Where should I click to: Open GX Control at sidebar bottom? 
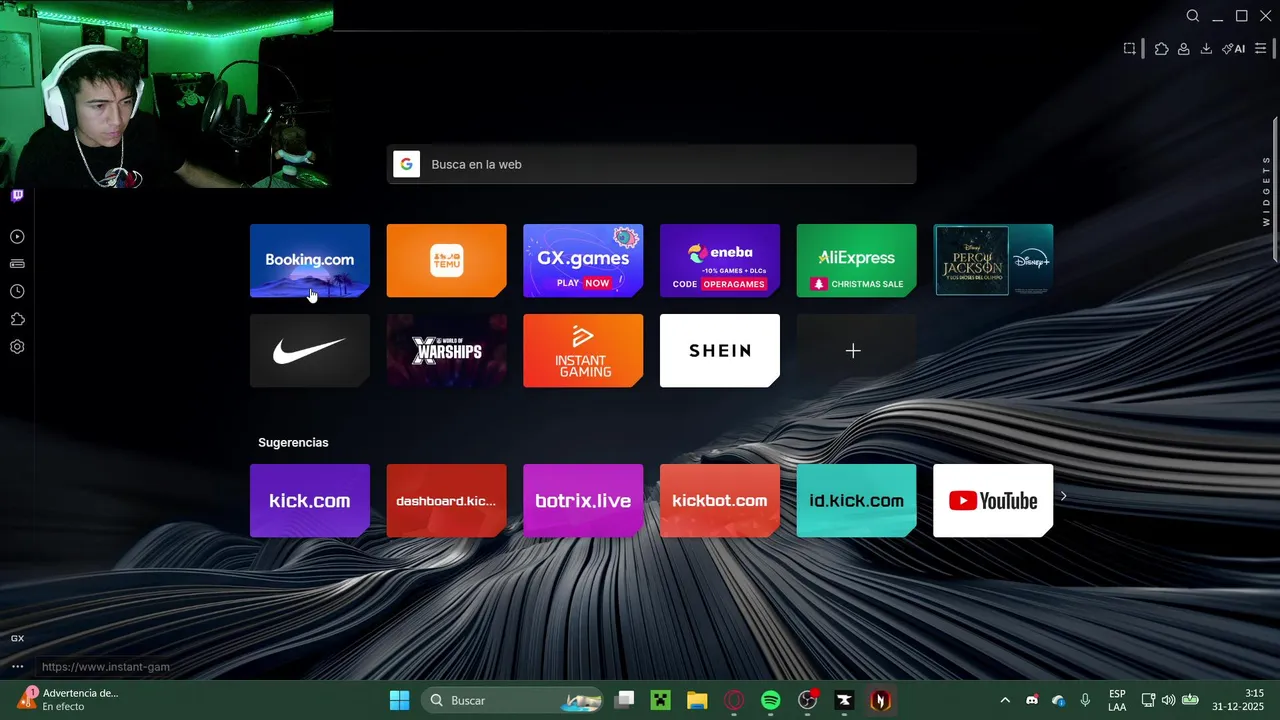point(17,639)
